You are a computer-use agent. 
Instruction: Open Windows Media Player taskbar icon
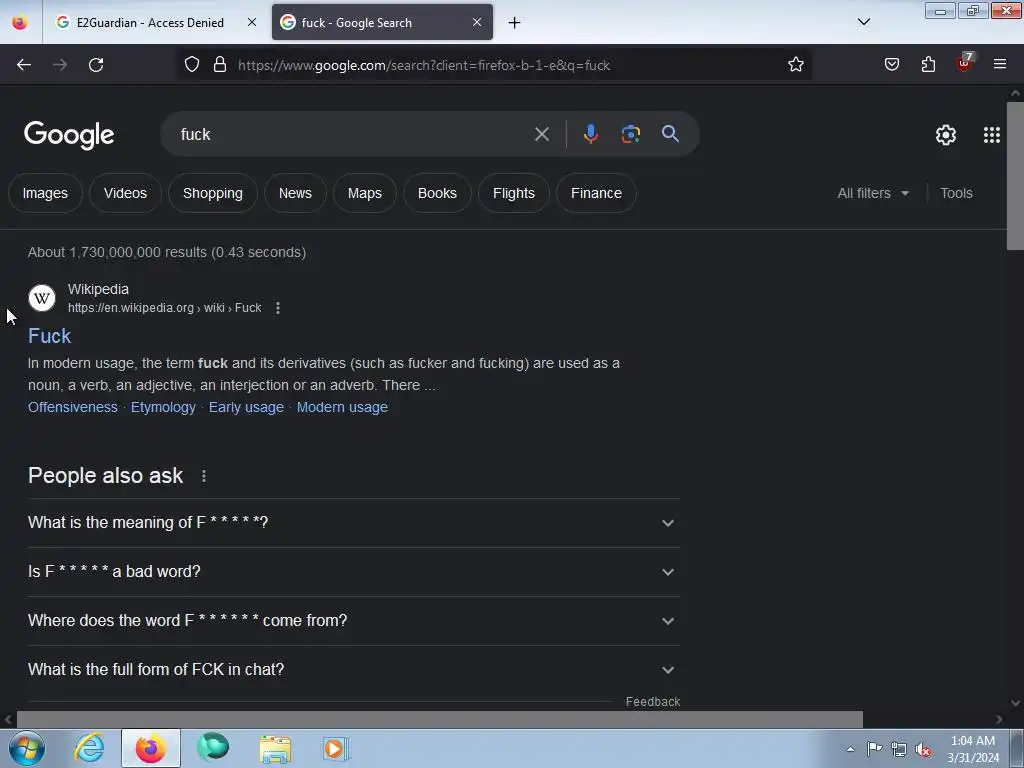(336, 749)
